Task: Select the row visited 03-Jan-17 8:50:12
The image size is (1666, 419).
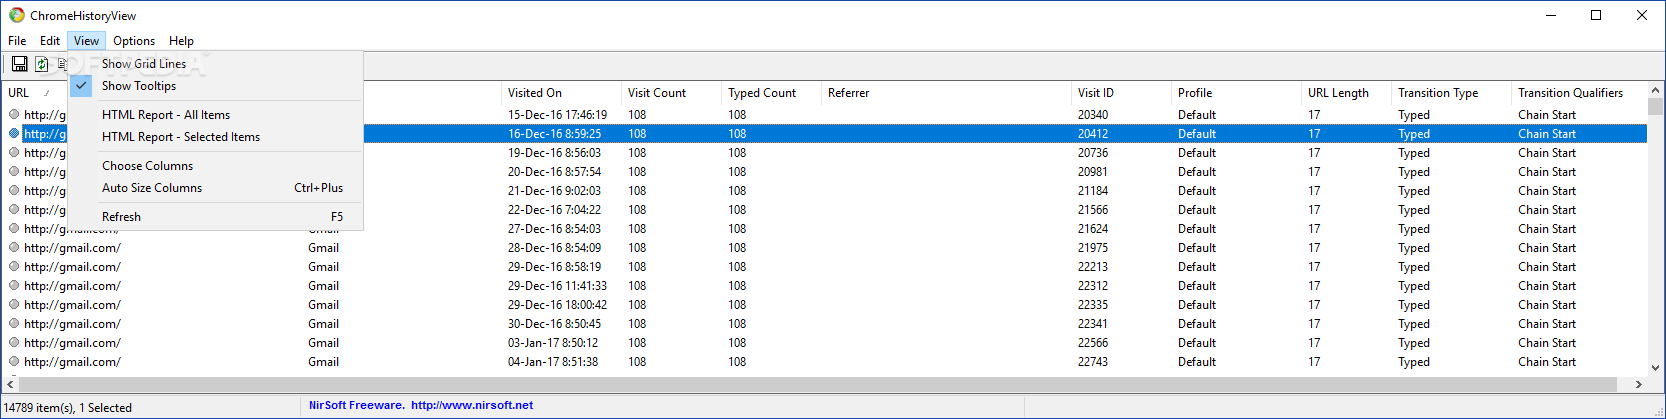Action: 824,342
